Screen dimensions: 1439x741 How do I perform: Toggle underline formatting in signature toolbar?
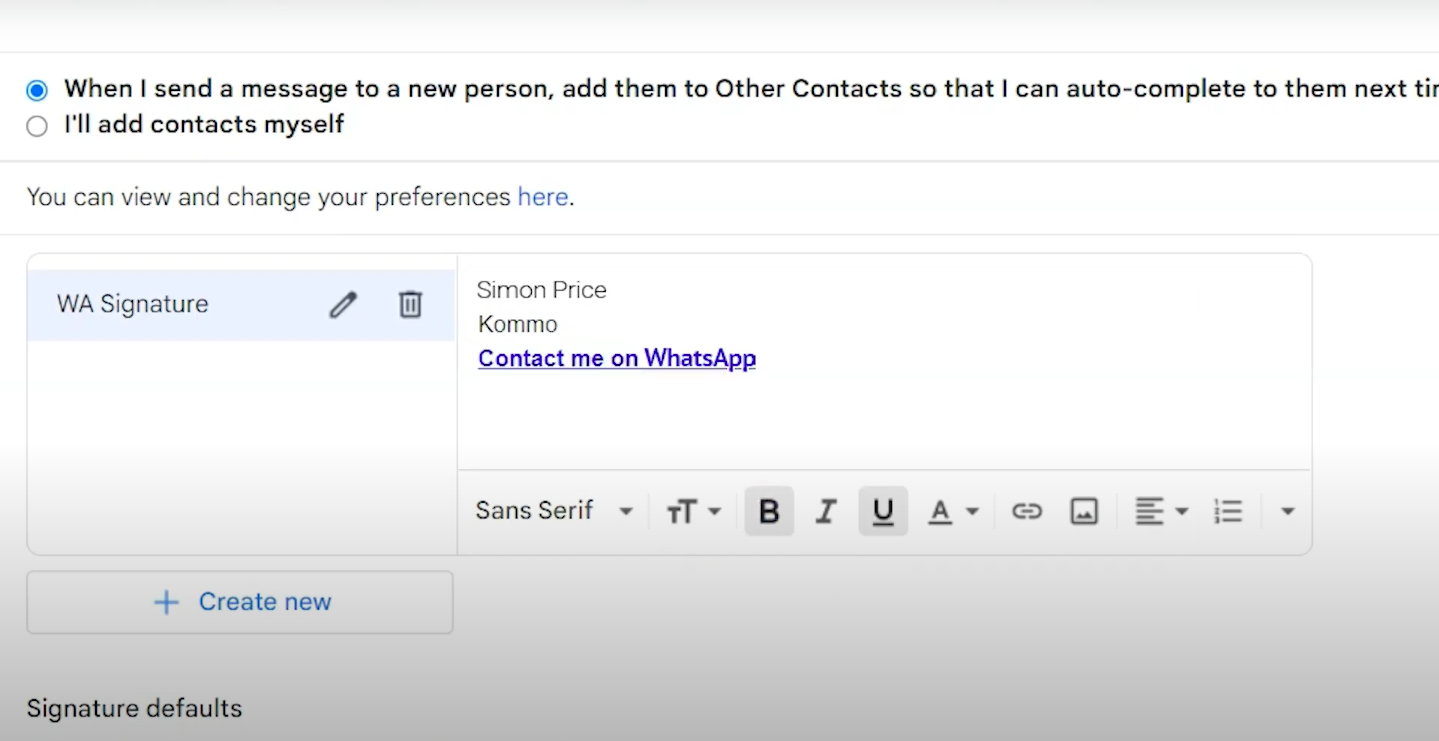click(x=882, y=512)
